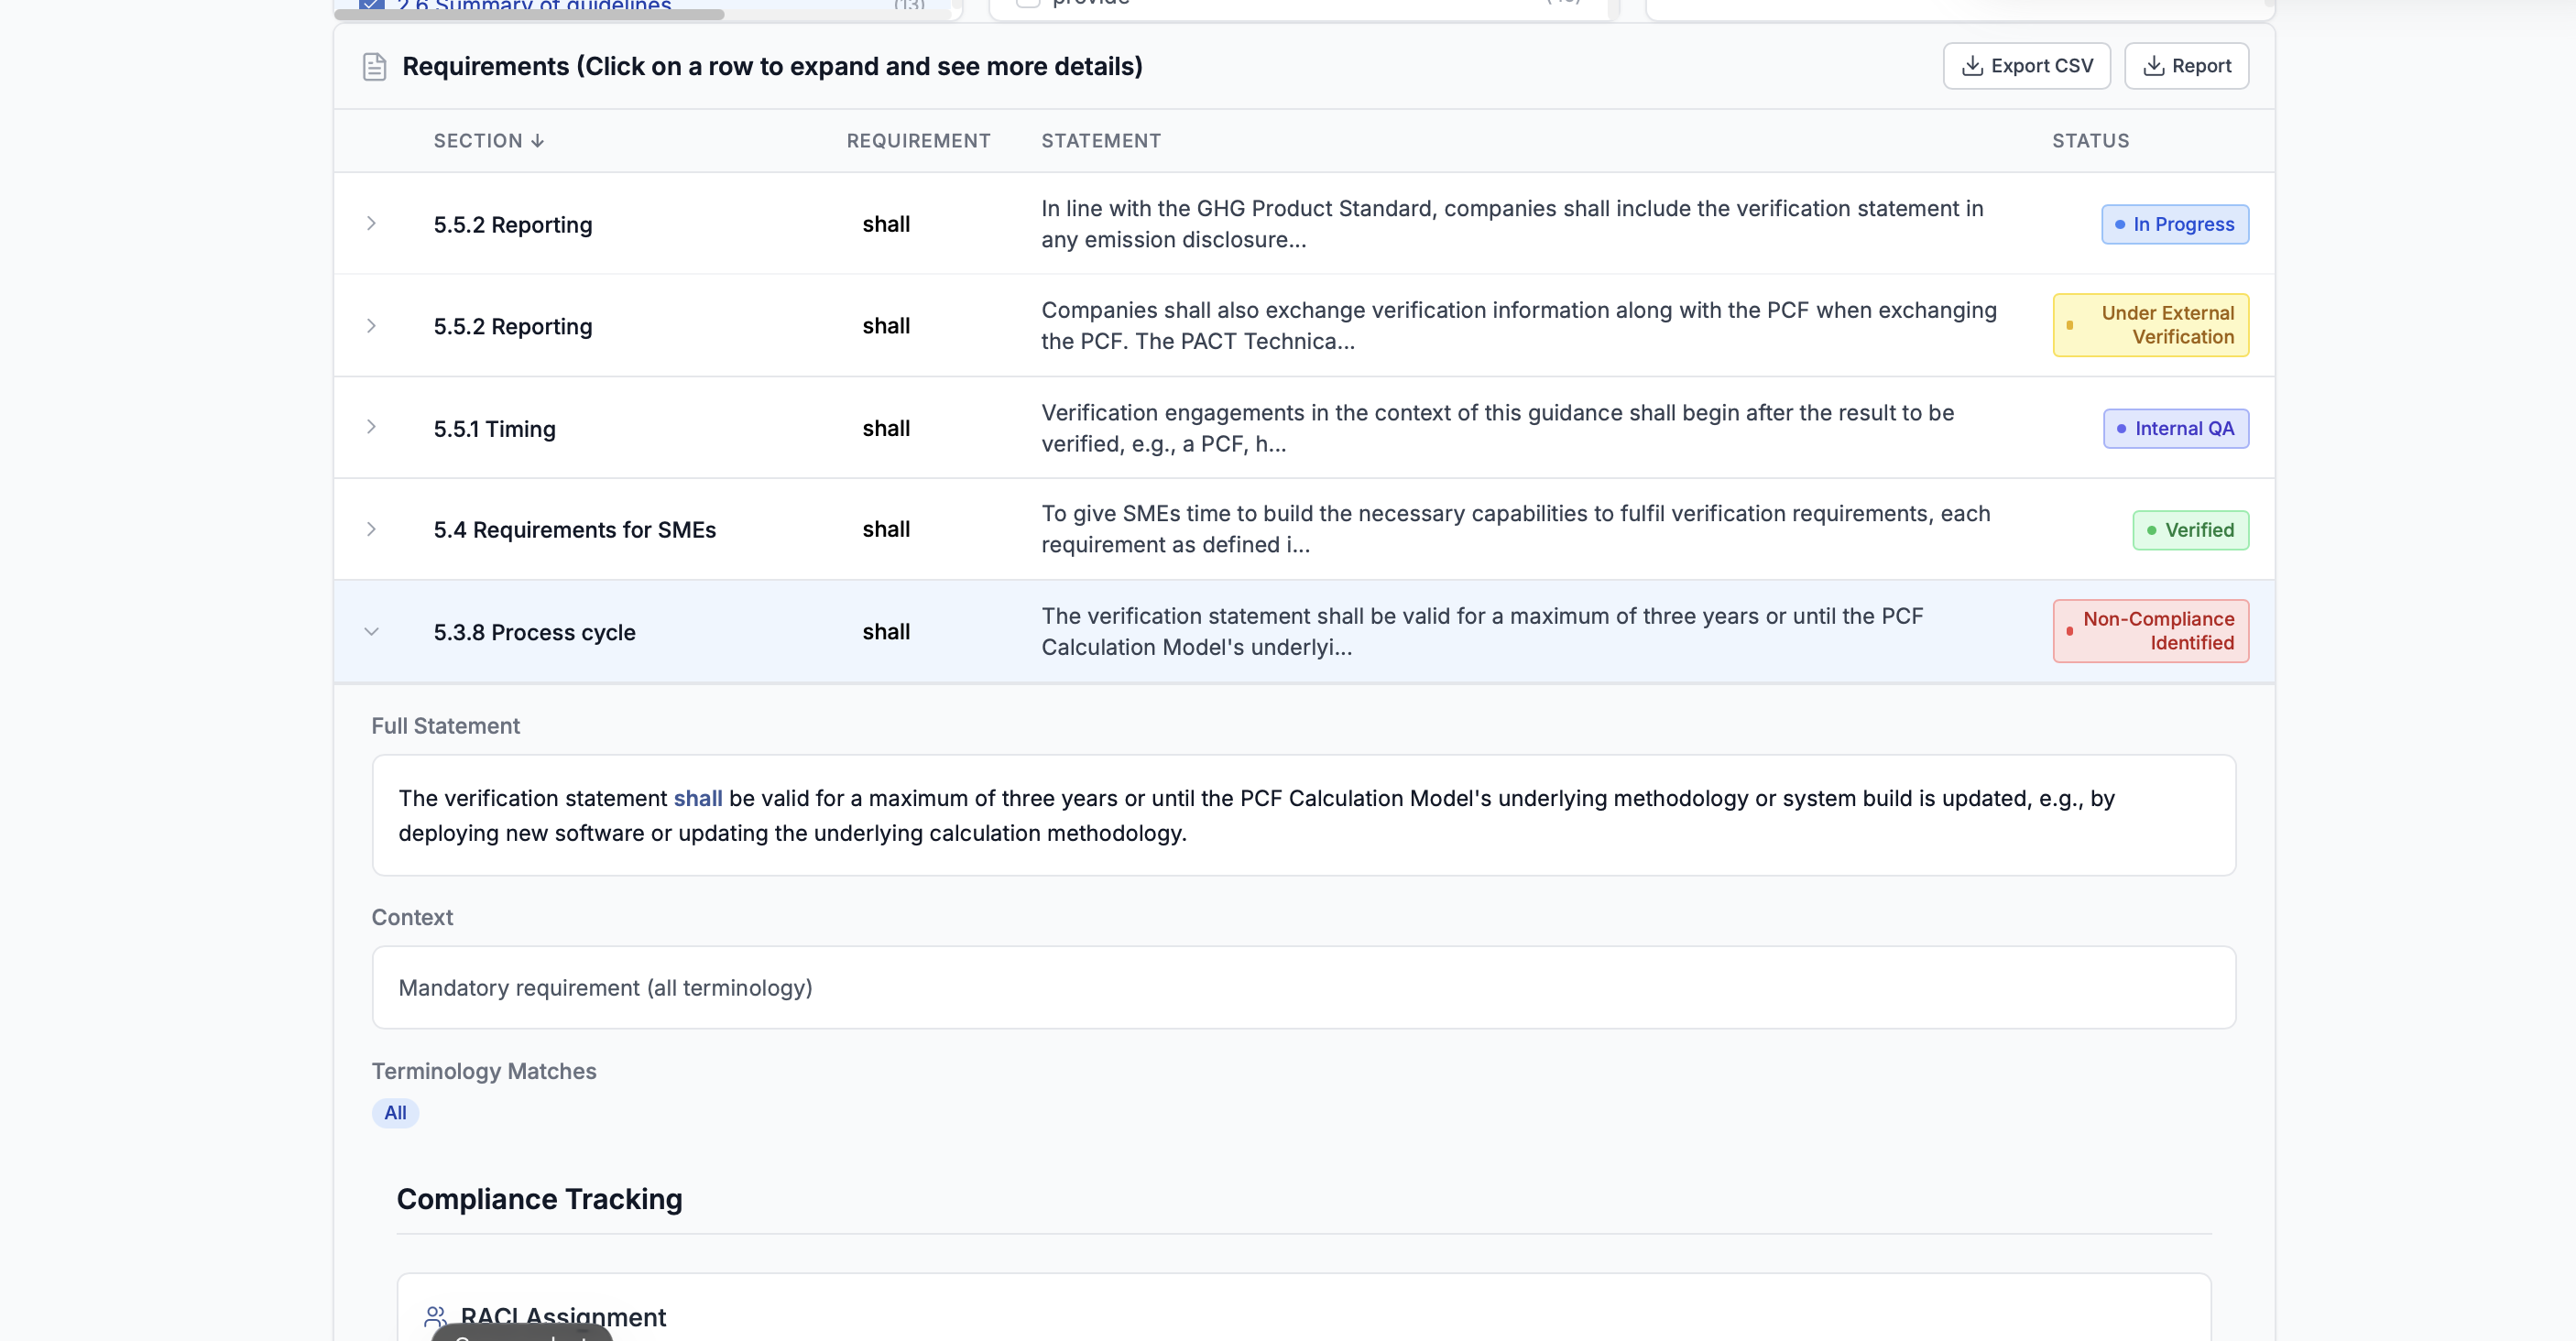Expand the 5.4 Requirements for SMEs row
Screen dimensions: 2576x1341
point(371,529)
